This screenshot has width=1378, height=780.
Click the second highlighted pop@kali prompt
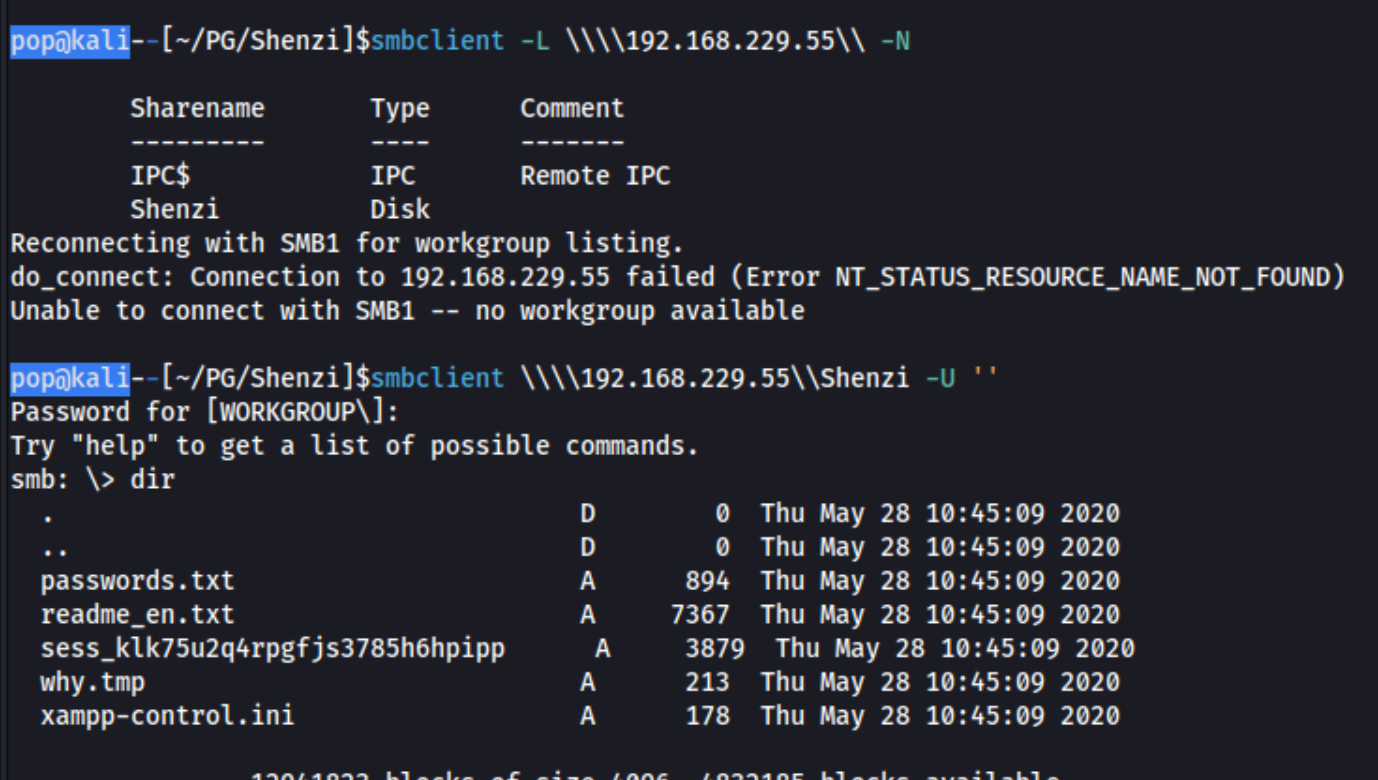point(70,378)
